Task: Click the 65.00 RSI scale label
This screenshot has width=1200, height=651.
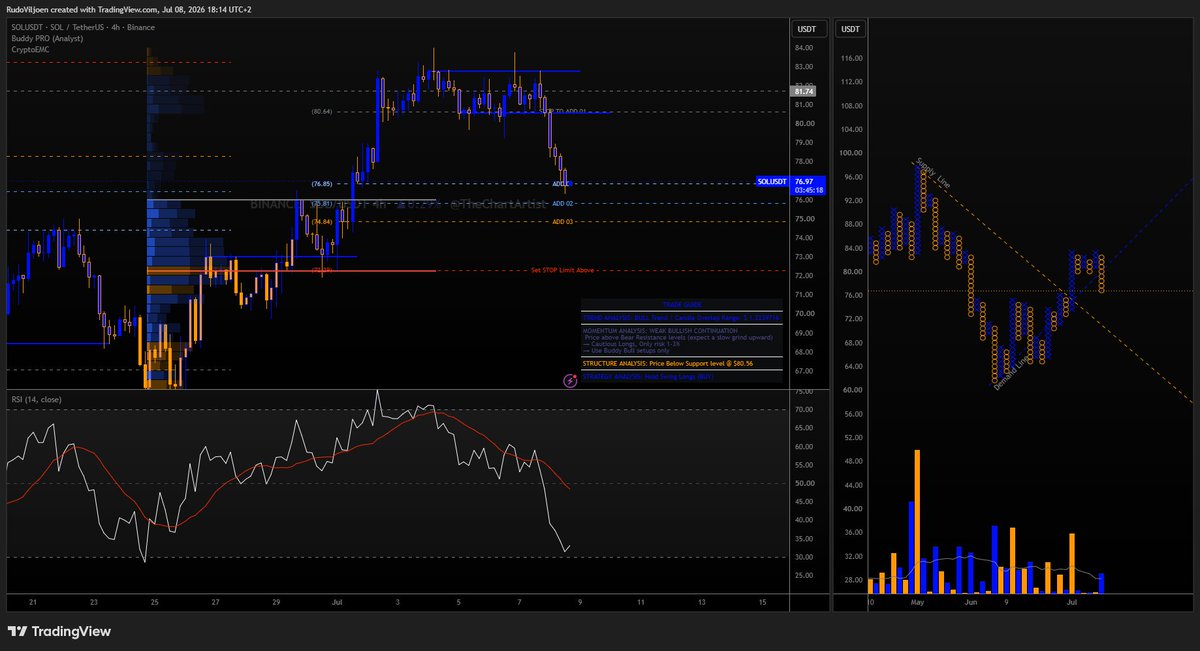Action: 802,428
